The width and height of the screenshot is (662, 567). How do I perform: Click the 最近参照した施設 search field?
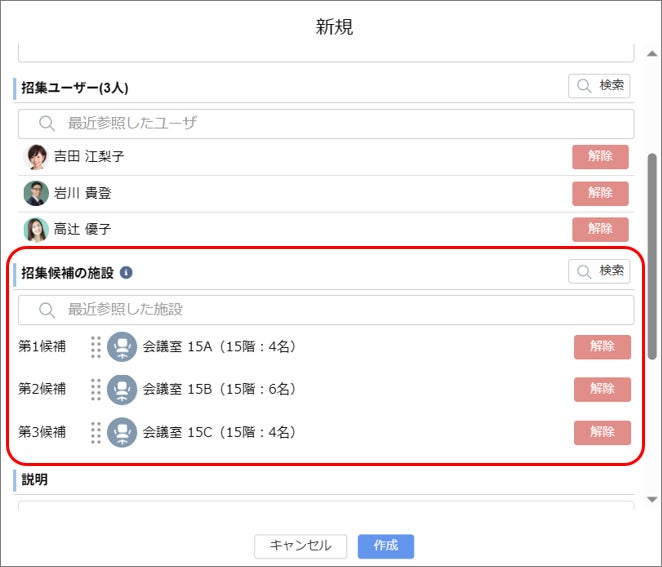[326, 310]
